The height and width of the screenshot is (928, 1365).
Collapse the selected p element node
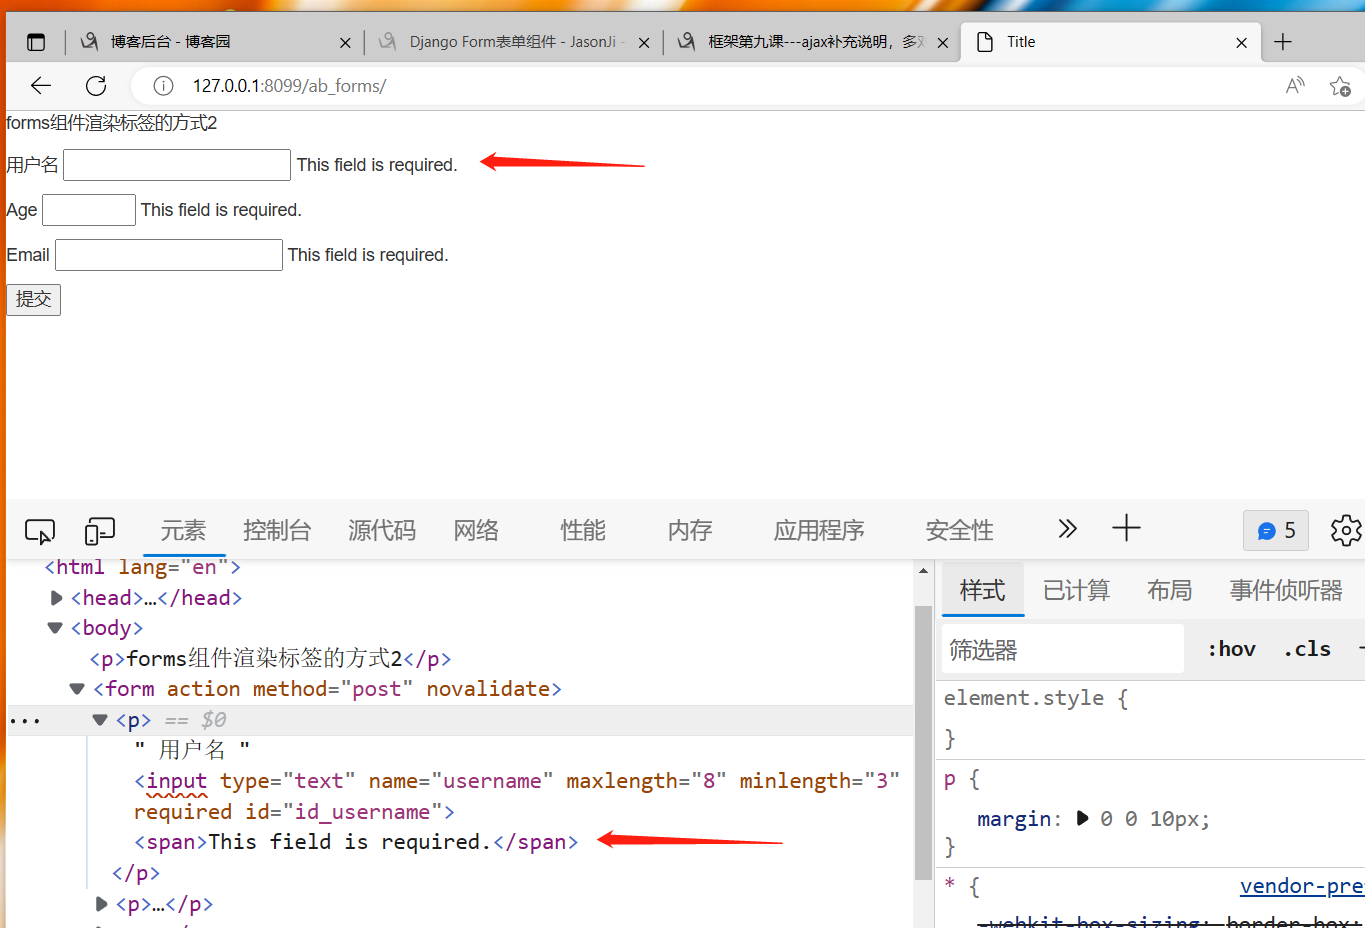point(100,720)
